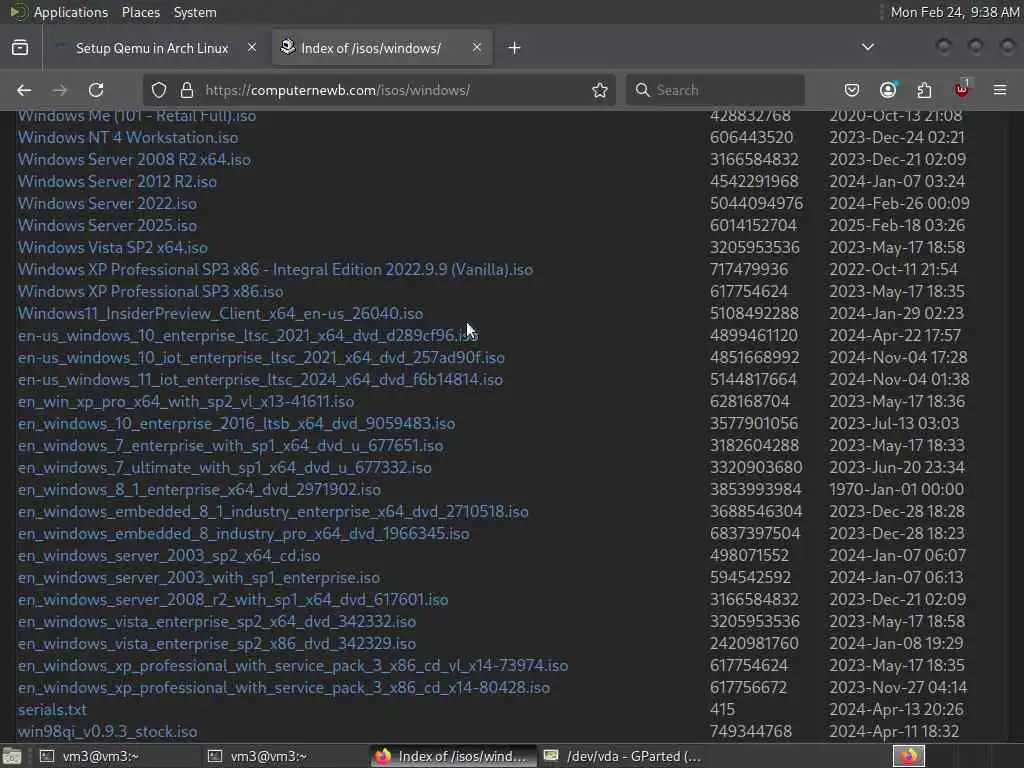The height and width of the screenshot is (768, 1024).
Task: Reload the current page
Action: pos(96,90)
